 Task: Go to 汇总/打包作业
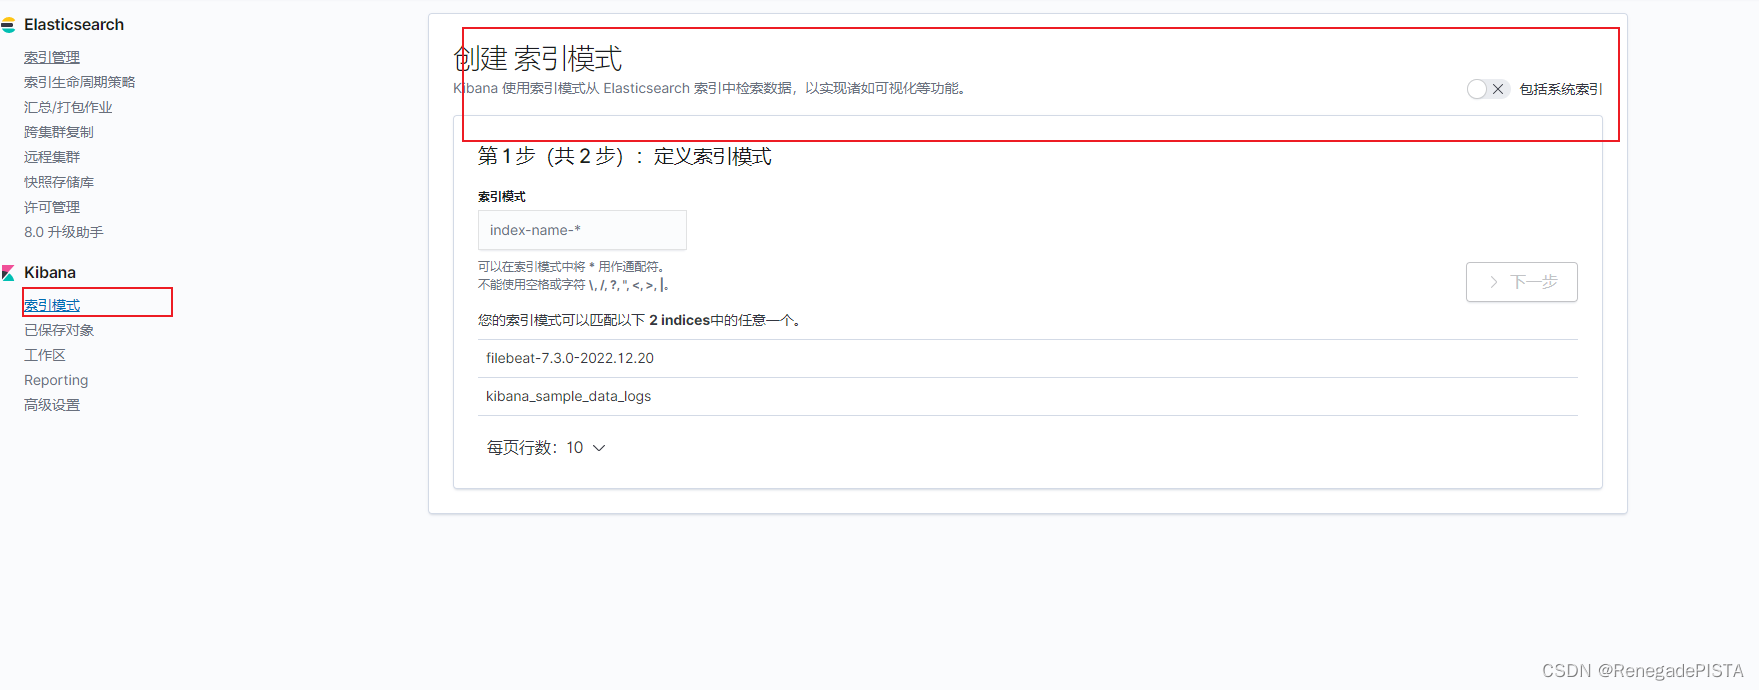pos(68,108)
